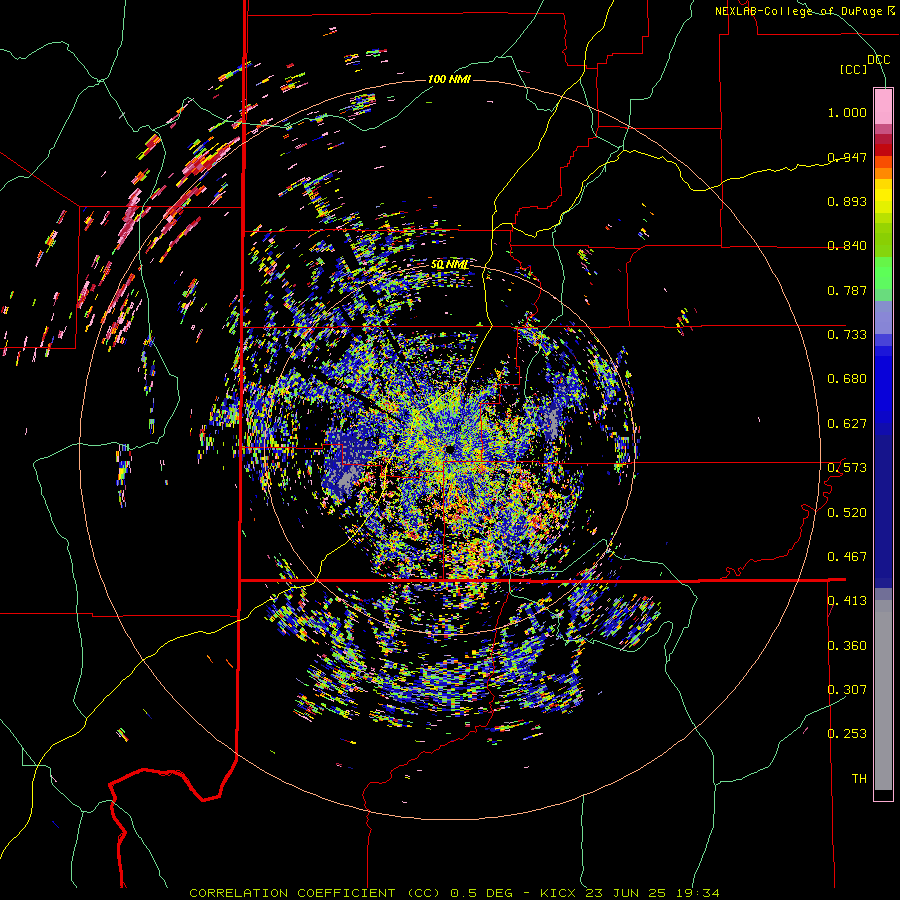Click the 0.947 legend value
Viewport: 900px width, 900px height.
(x=847, y=157)
